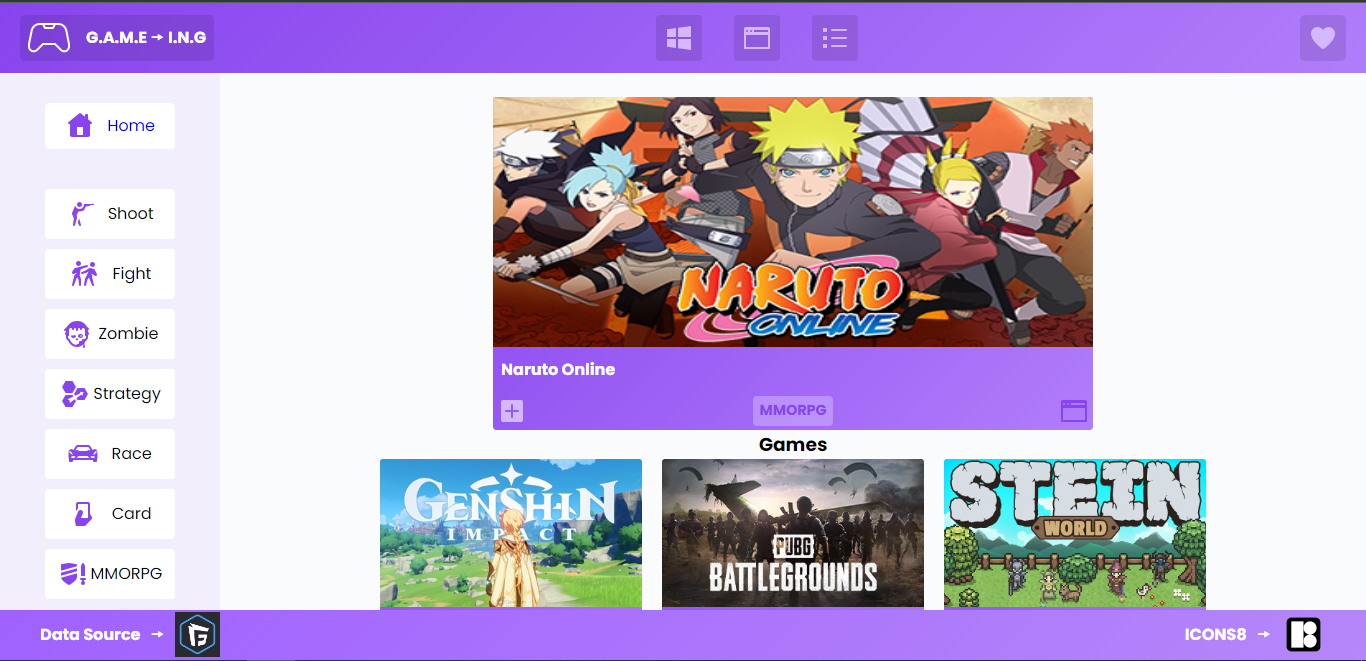Image resolution: width=1366 pixels, height=661 pixels.
Task: Click the house icon beside Home
Action: (x=80, y=125)
